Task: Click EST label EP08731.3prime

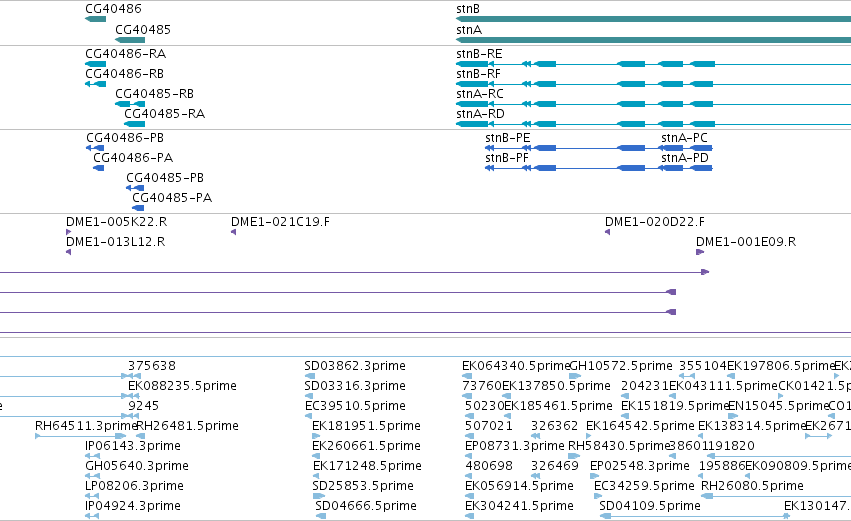Action: (515, 446)
